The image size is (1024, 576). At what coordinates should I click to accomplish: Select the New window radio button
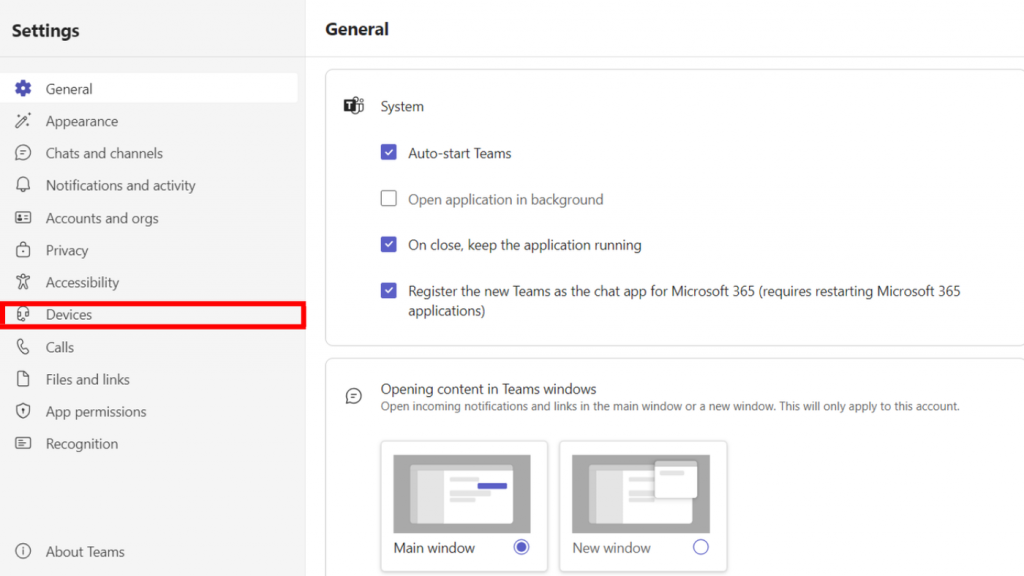pyautogui.click(x=700, y=547)
